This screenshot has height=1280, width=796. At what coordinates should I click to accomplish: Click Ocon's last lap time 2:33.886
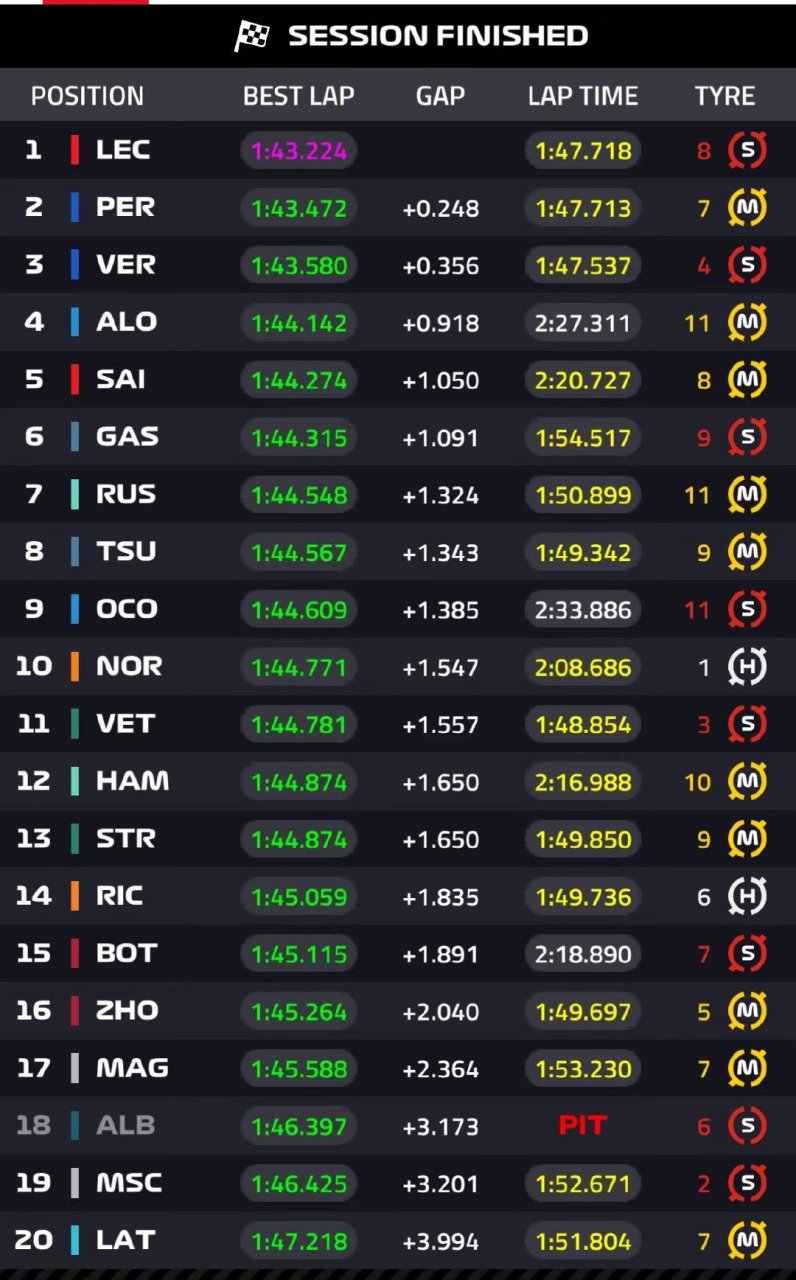(x=583, y=610)
